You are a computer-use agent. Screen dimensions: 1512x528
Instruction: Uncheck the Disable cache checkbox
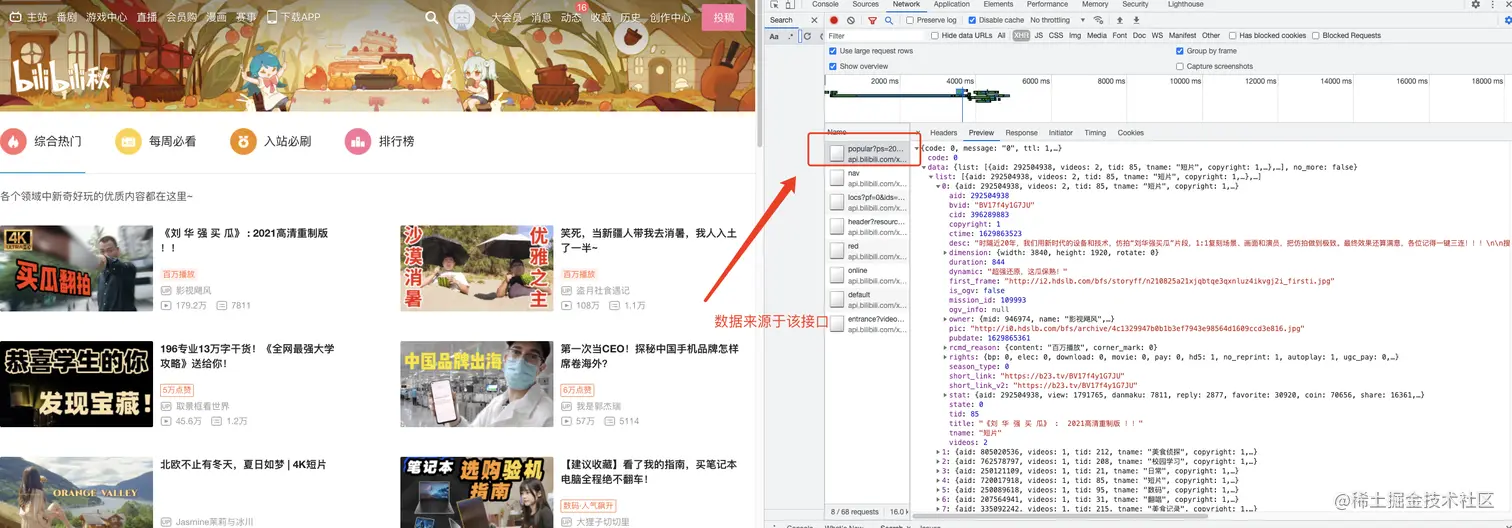[973, 20]
